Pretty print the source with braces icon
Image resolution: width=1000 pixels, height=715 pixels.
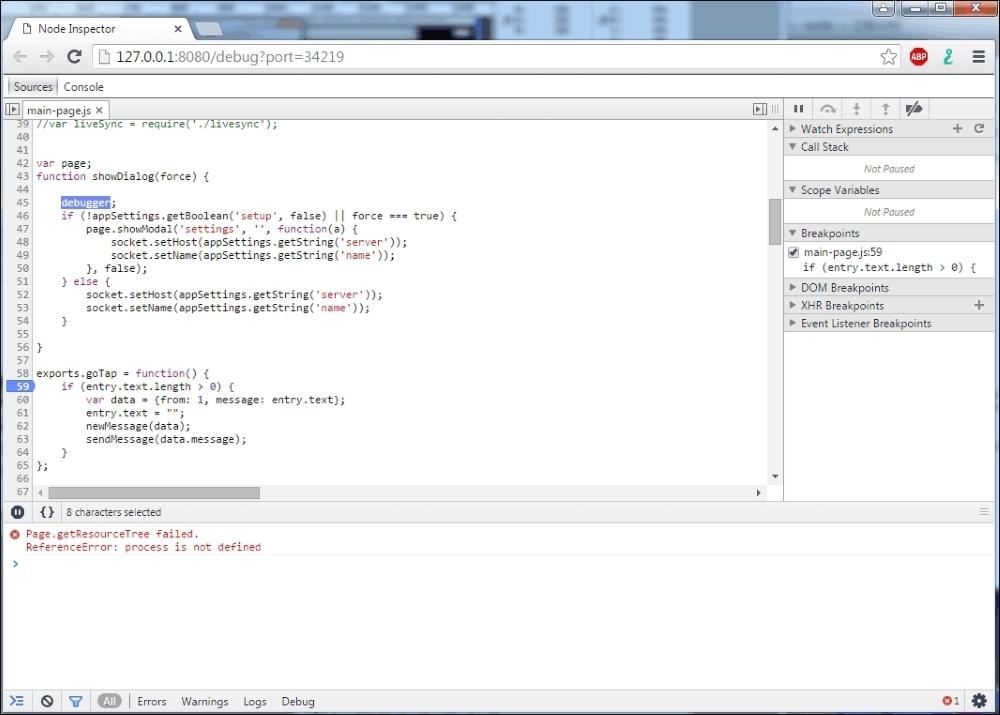point(47,512)
